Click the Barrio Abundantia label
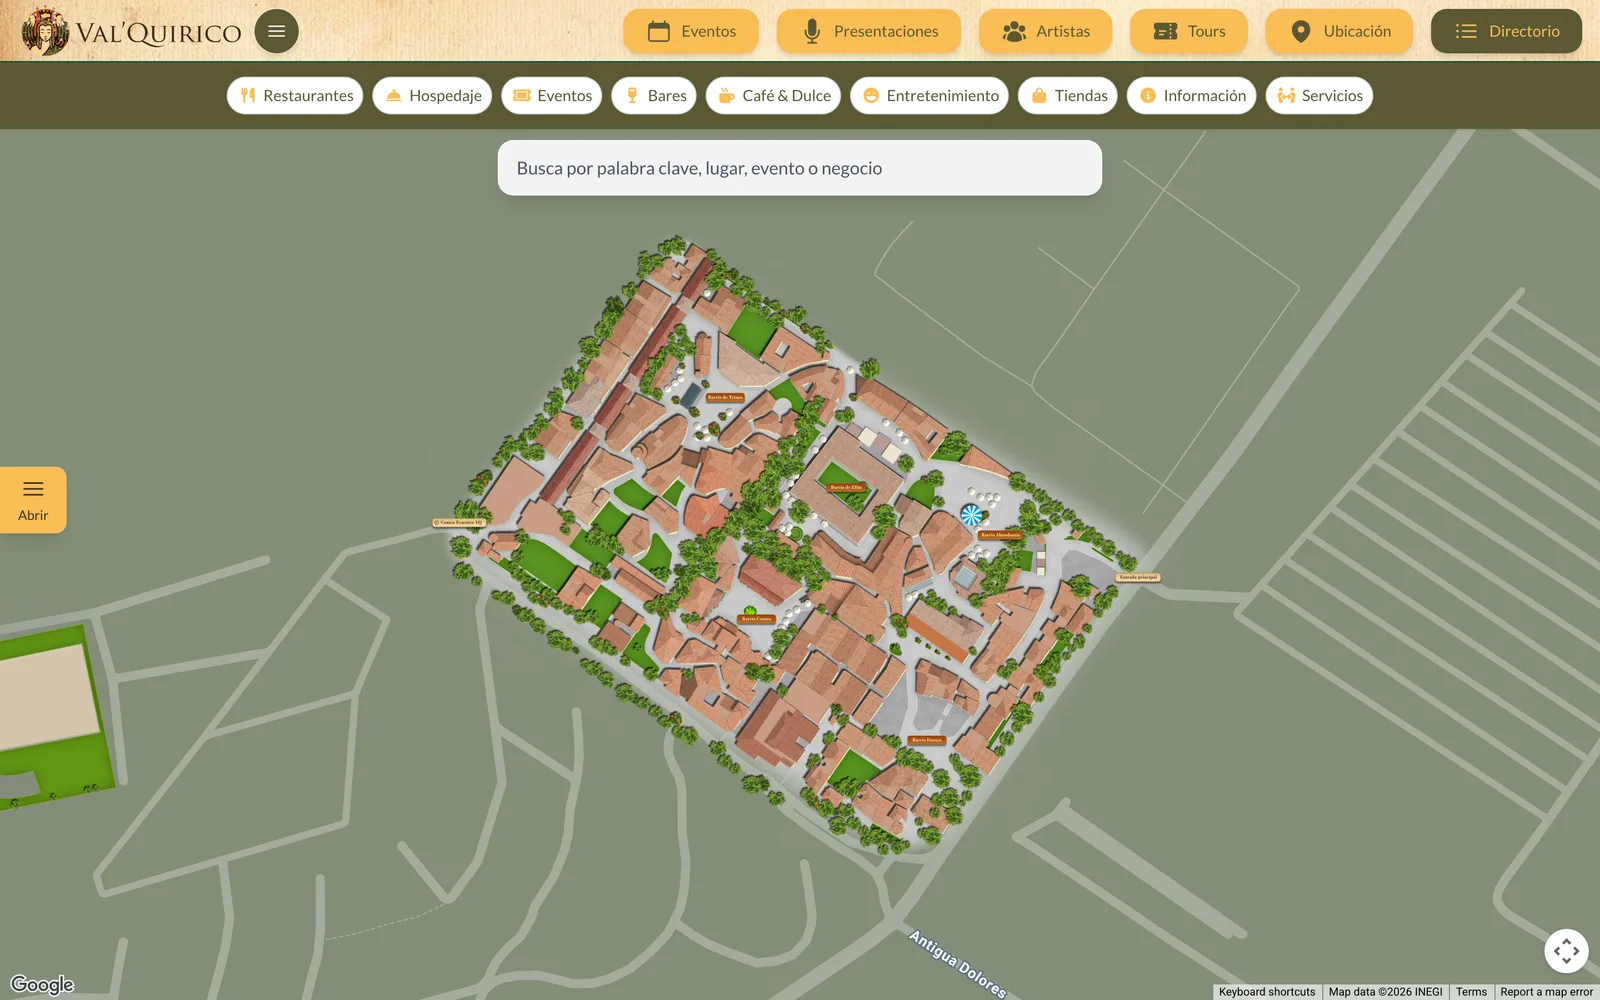Image resolution: width=1600 pixels, height=1000 pixels. coord(1000,535)
